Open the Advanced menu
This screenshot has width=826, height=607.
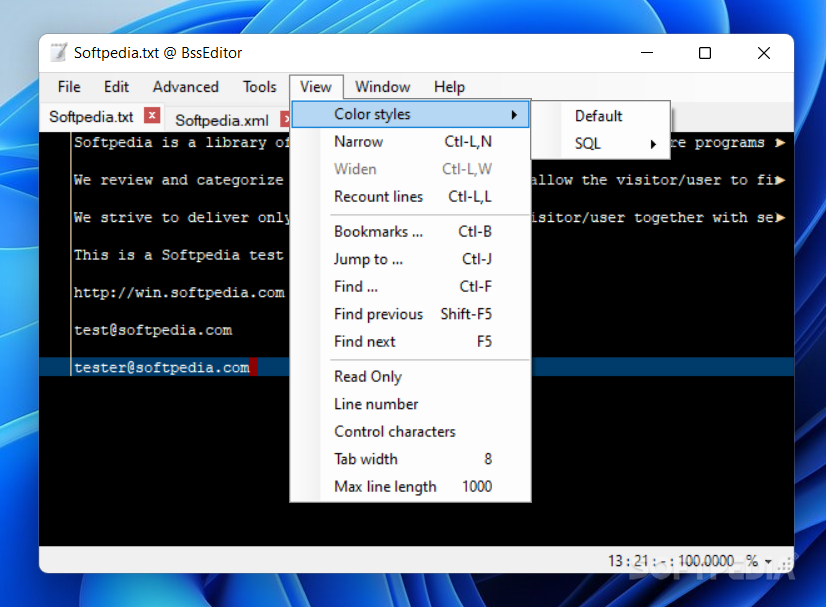(185, 86)
